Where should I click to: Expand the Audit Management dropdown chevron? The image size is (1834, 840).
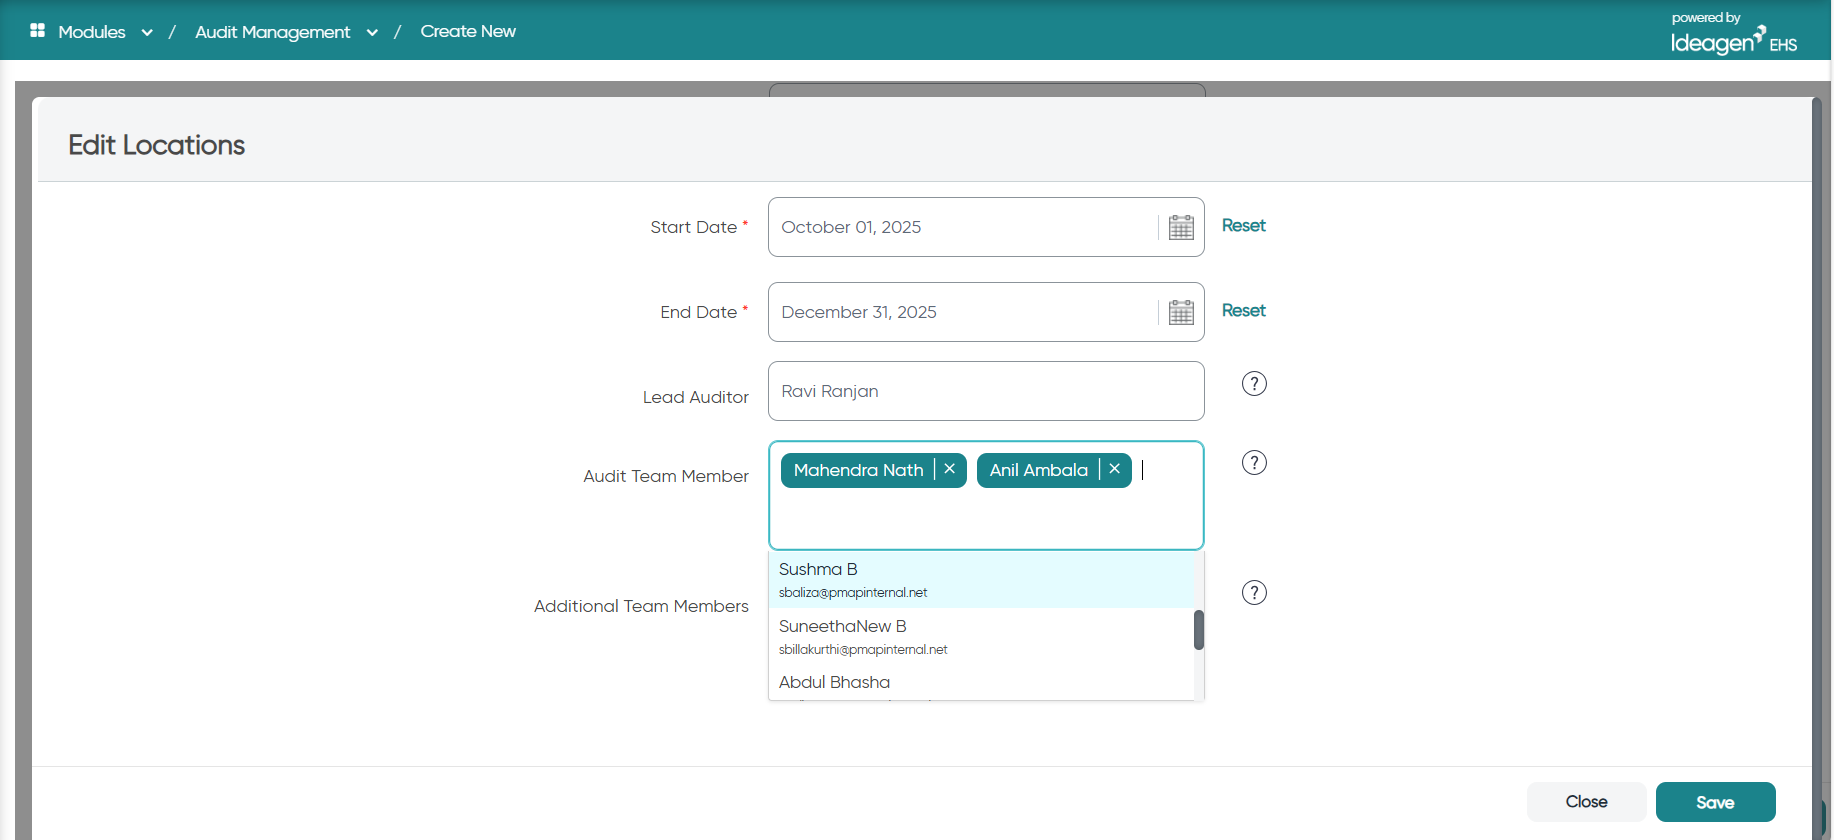pos(372,33)
